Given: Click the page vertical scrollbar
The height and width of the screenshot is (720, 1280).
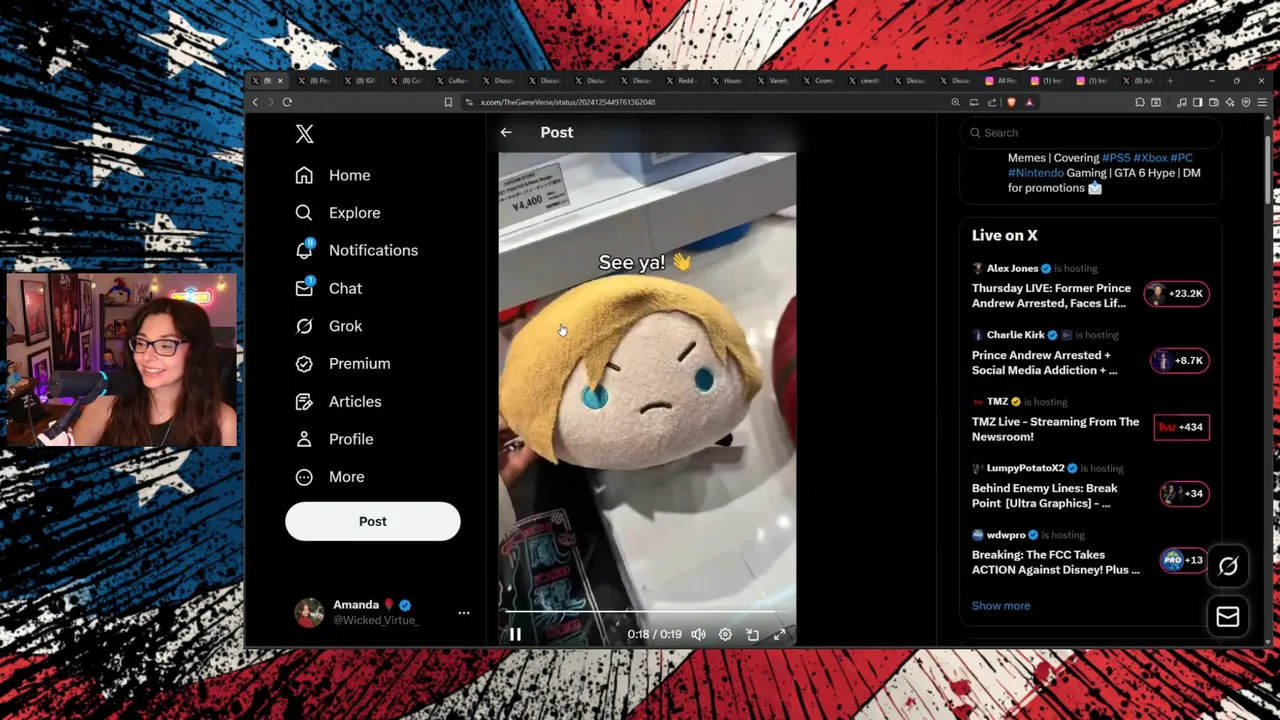Looking at the screenshot, I should click(1267, 170).
